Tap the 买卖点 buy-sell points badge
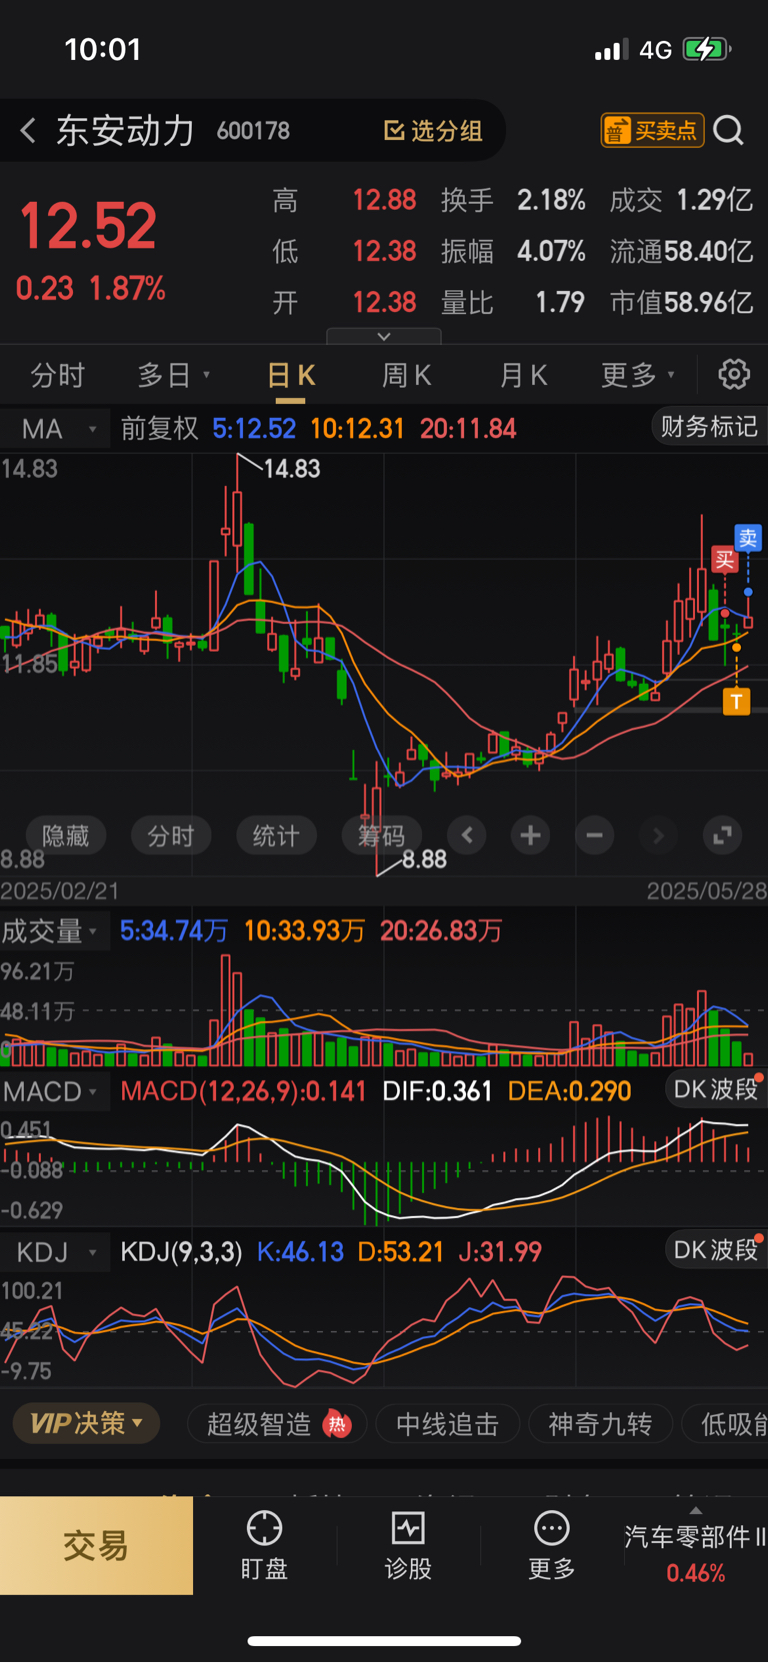The height and width of the screenshot is (1663, 768). click(652, 130)
